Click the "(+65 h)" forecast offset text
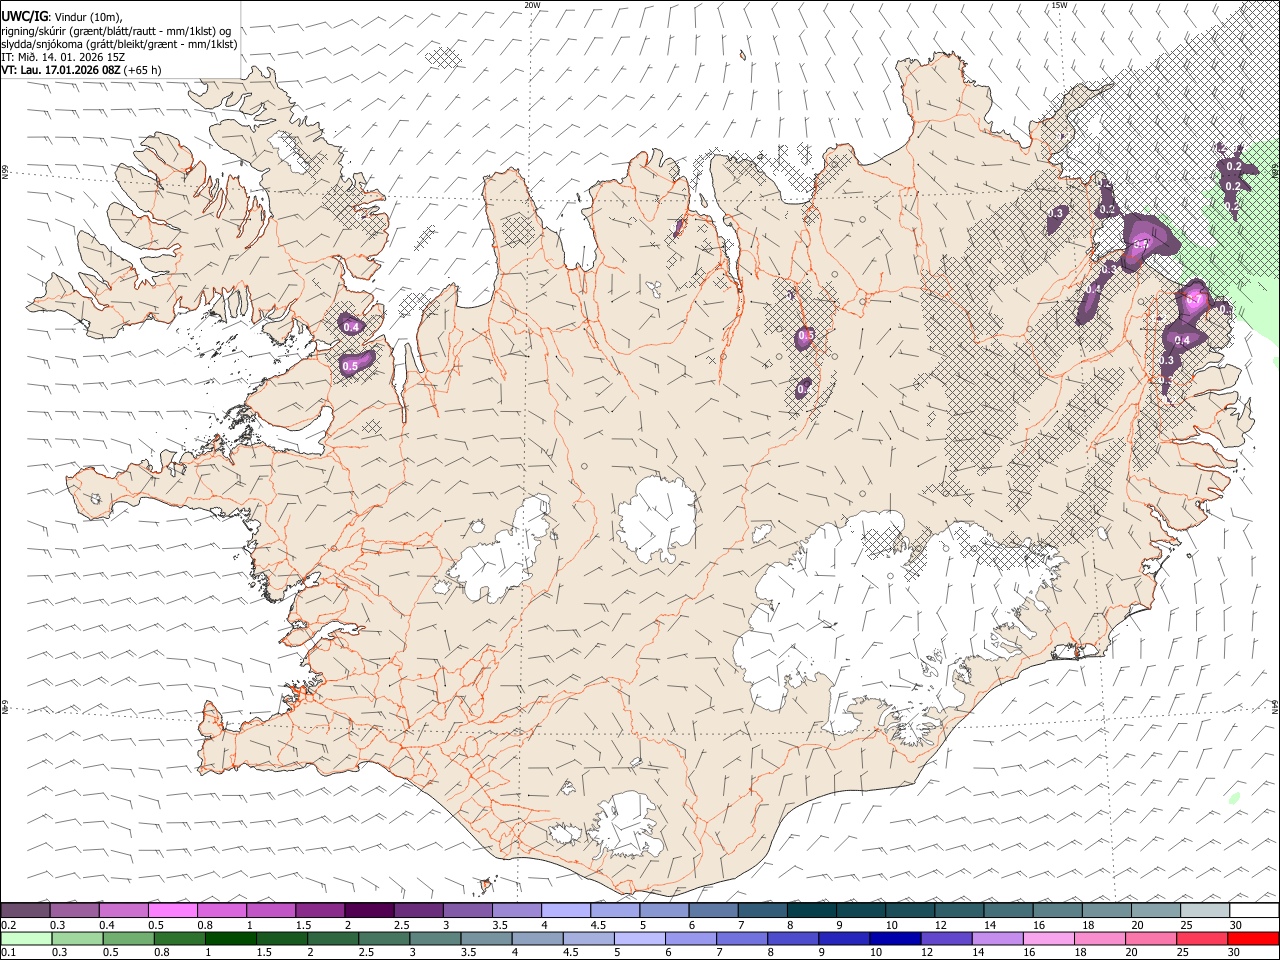 coord(143,70)
